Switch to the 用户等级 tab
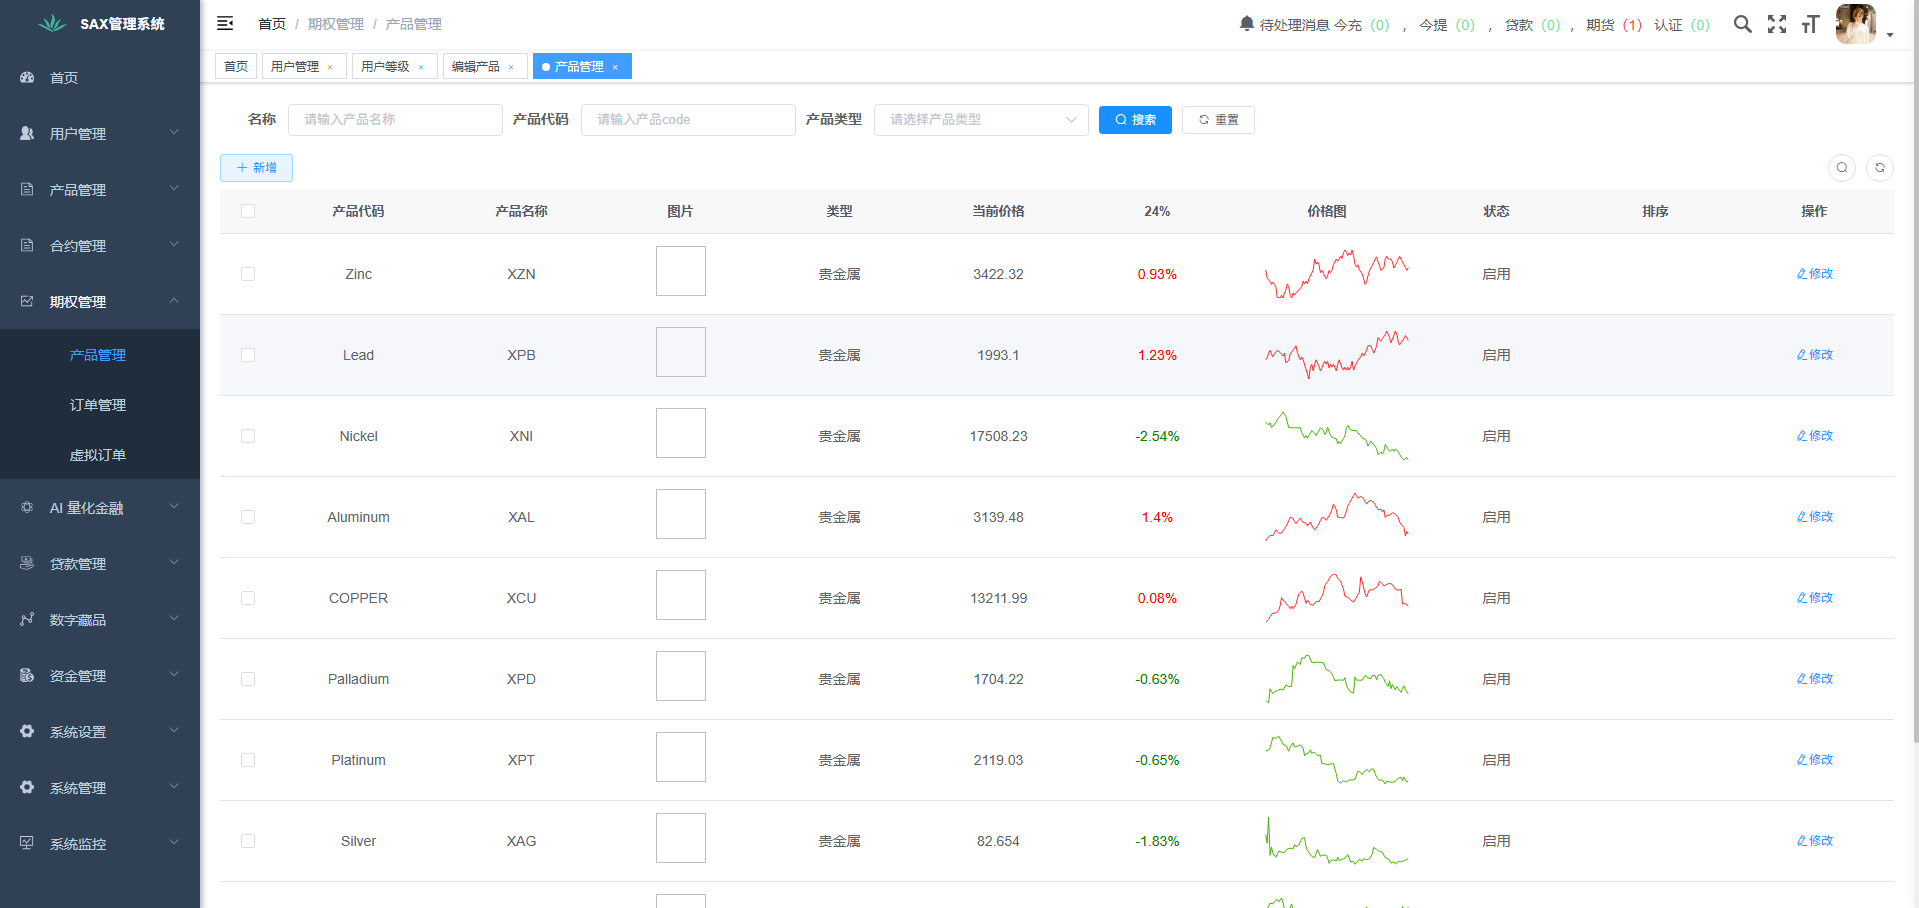 tap(385, 67)
